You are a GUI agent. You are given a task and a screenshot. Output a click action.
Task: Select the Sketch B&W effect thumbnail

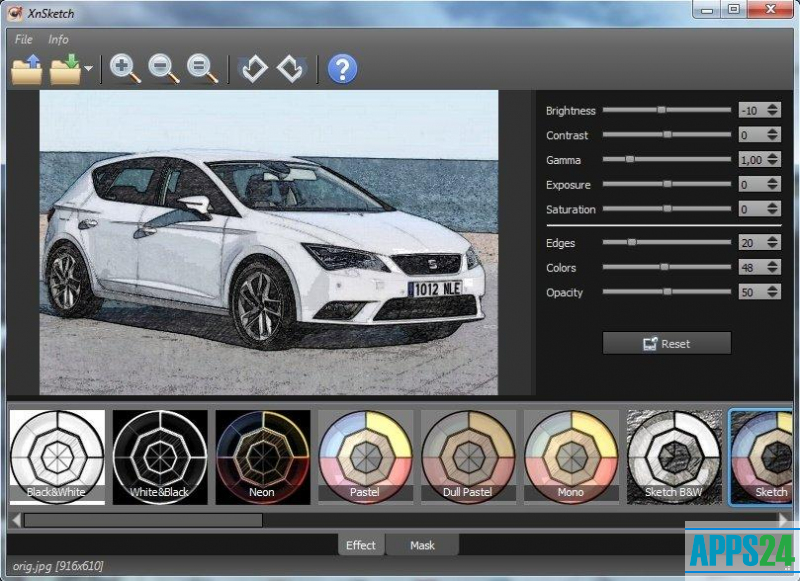674,457
